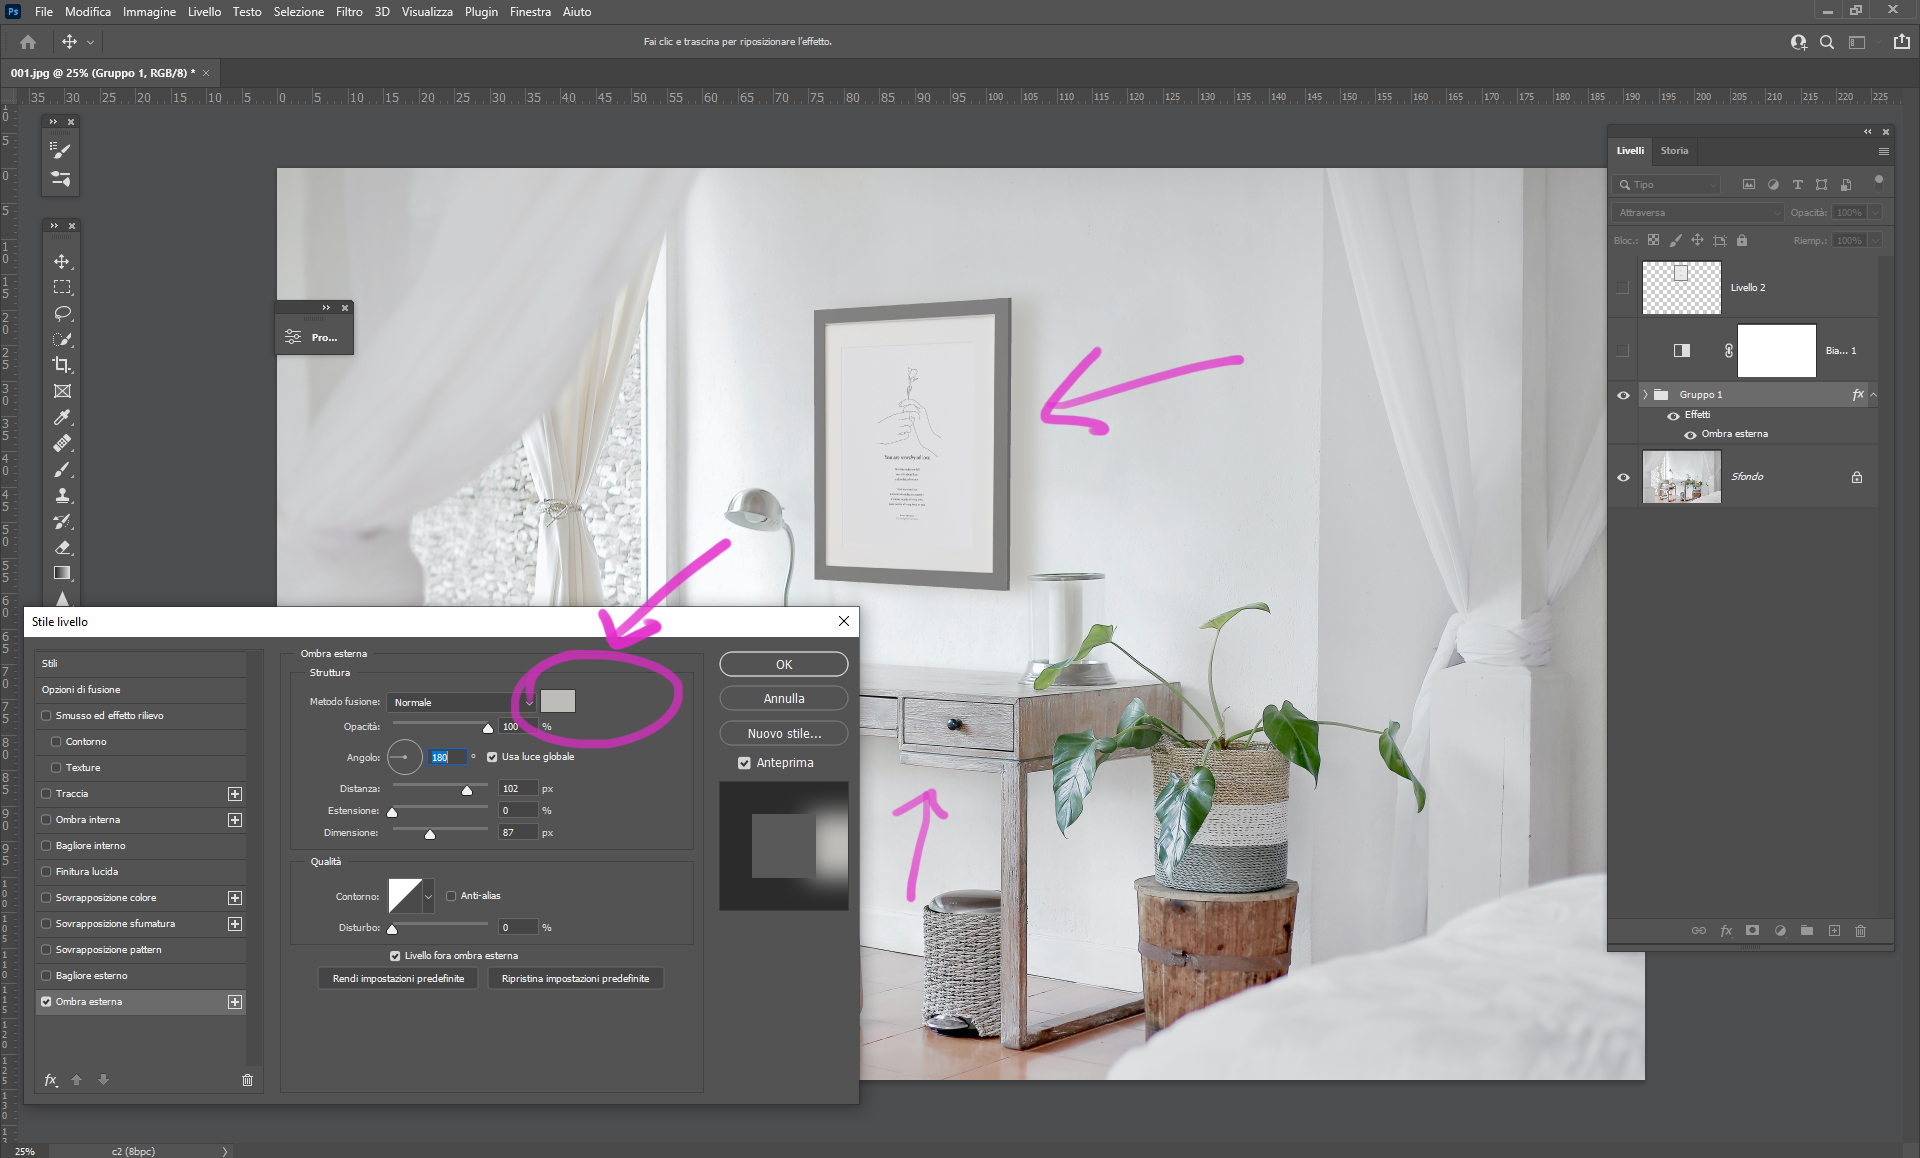Hide the Sfondo layer
The width and height of the screenshot is (1920, 1158).
tap(1623, 477)
